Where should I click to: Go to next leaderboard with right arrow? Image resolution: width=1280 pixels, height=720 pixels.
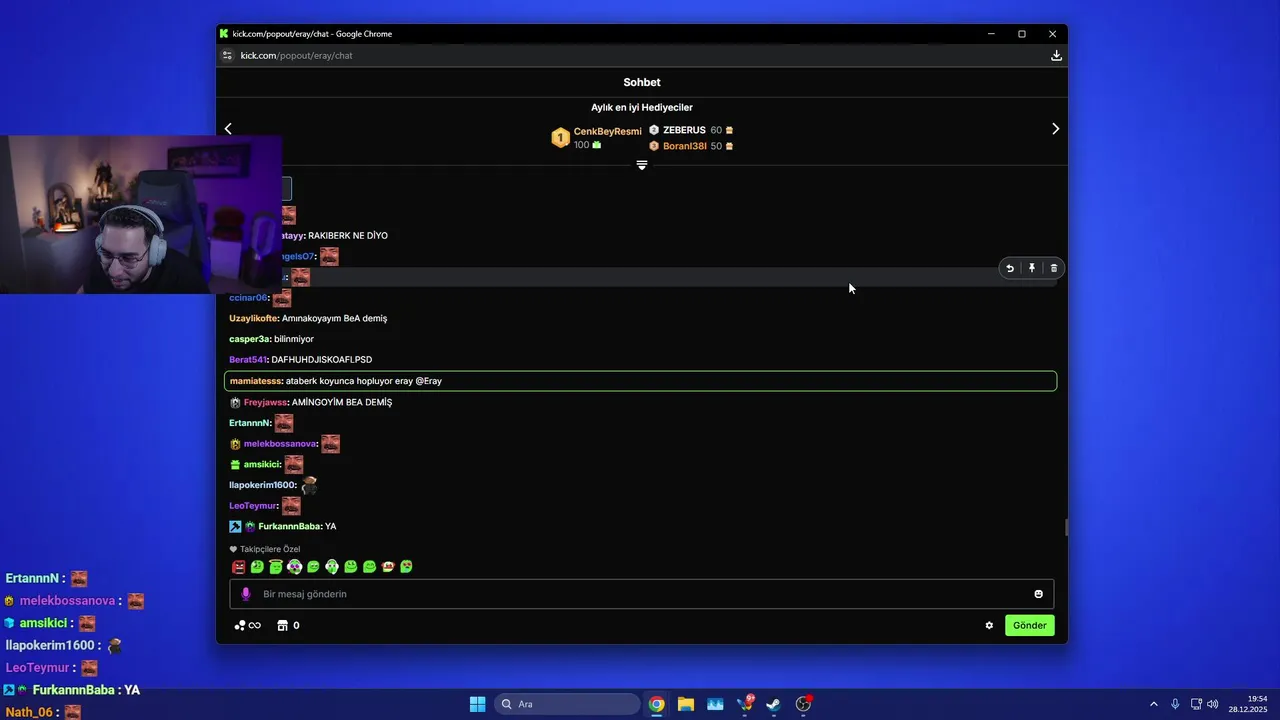pos(1056,129)
